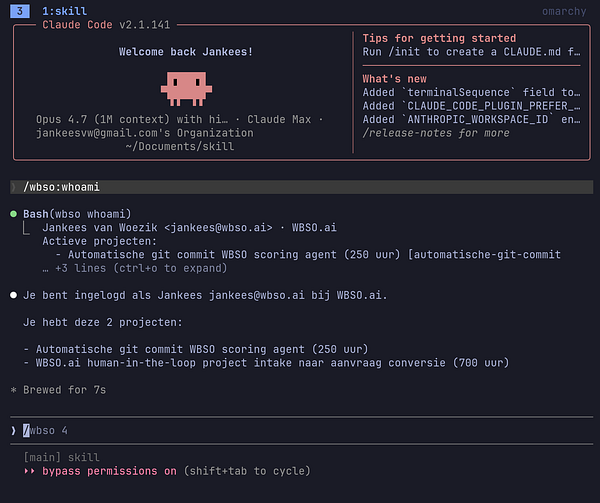Screen dimensions: 600x503
Task: Switch to the 1:skill window tab
Action: tap(64, 11)
